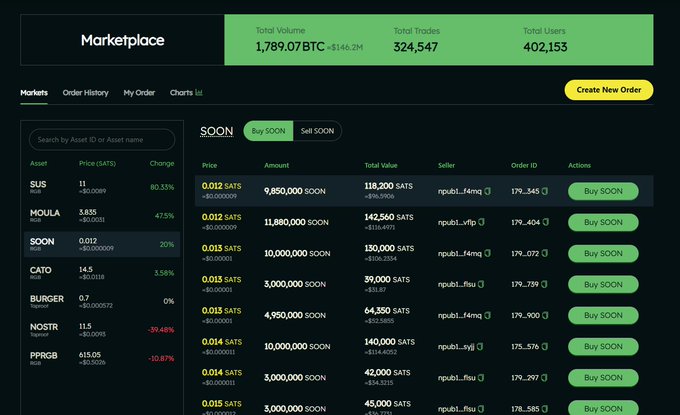Open the Markets tab
Image resolution: width=680 pixels, height=415 pixels.
pos(34,93)
